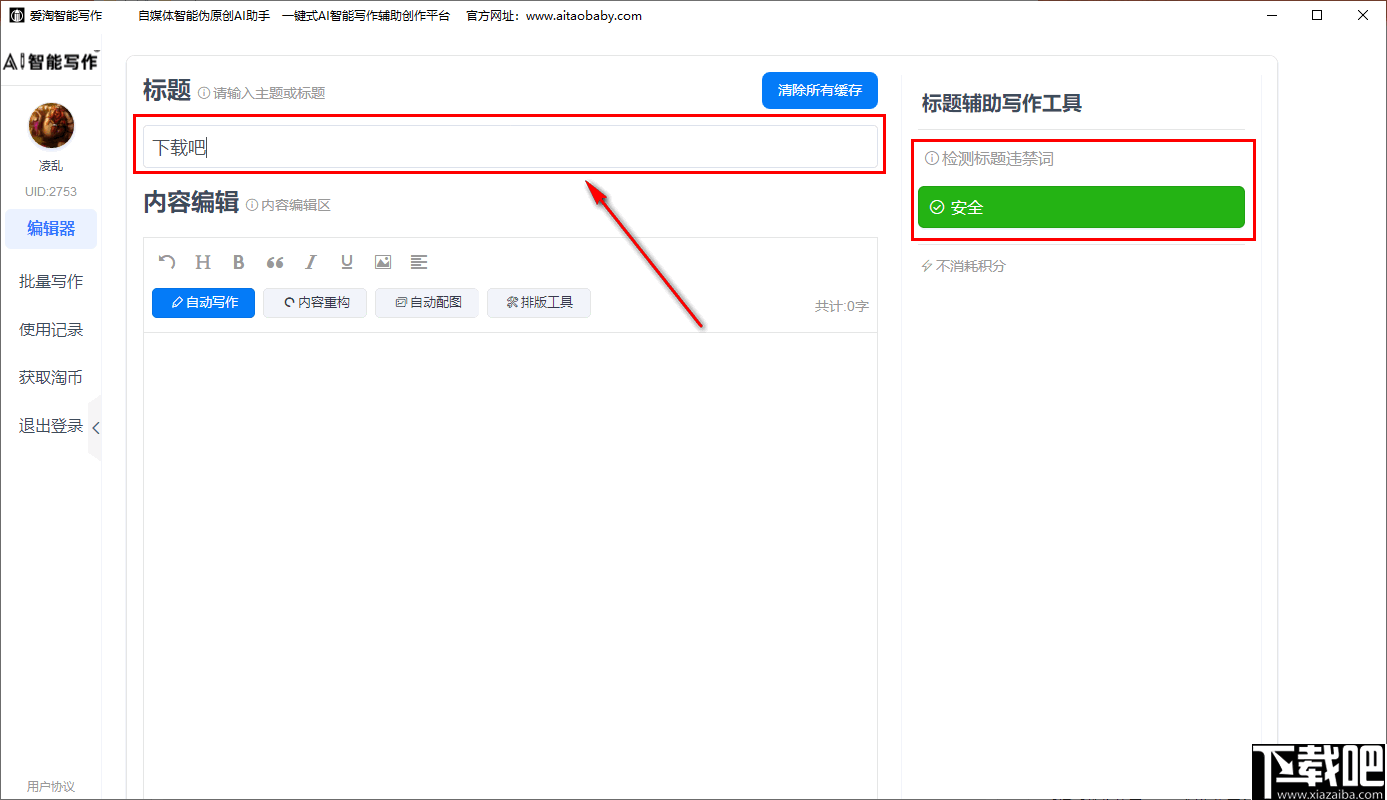Viewport: 1387px width, 800px height.
Task: Start 自动写作 button
Action: 203,302
